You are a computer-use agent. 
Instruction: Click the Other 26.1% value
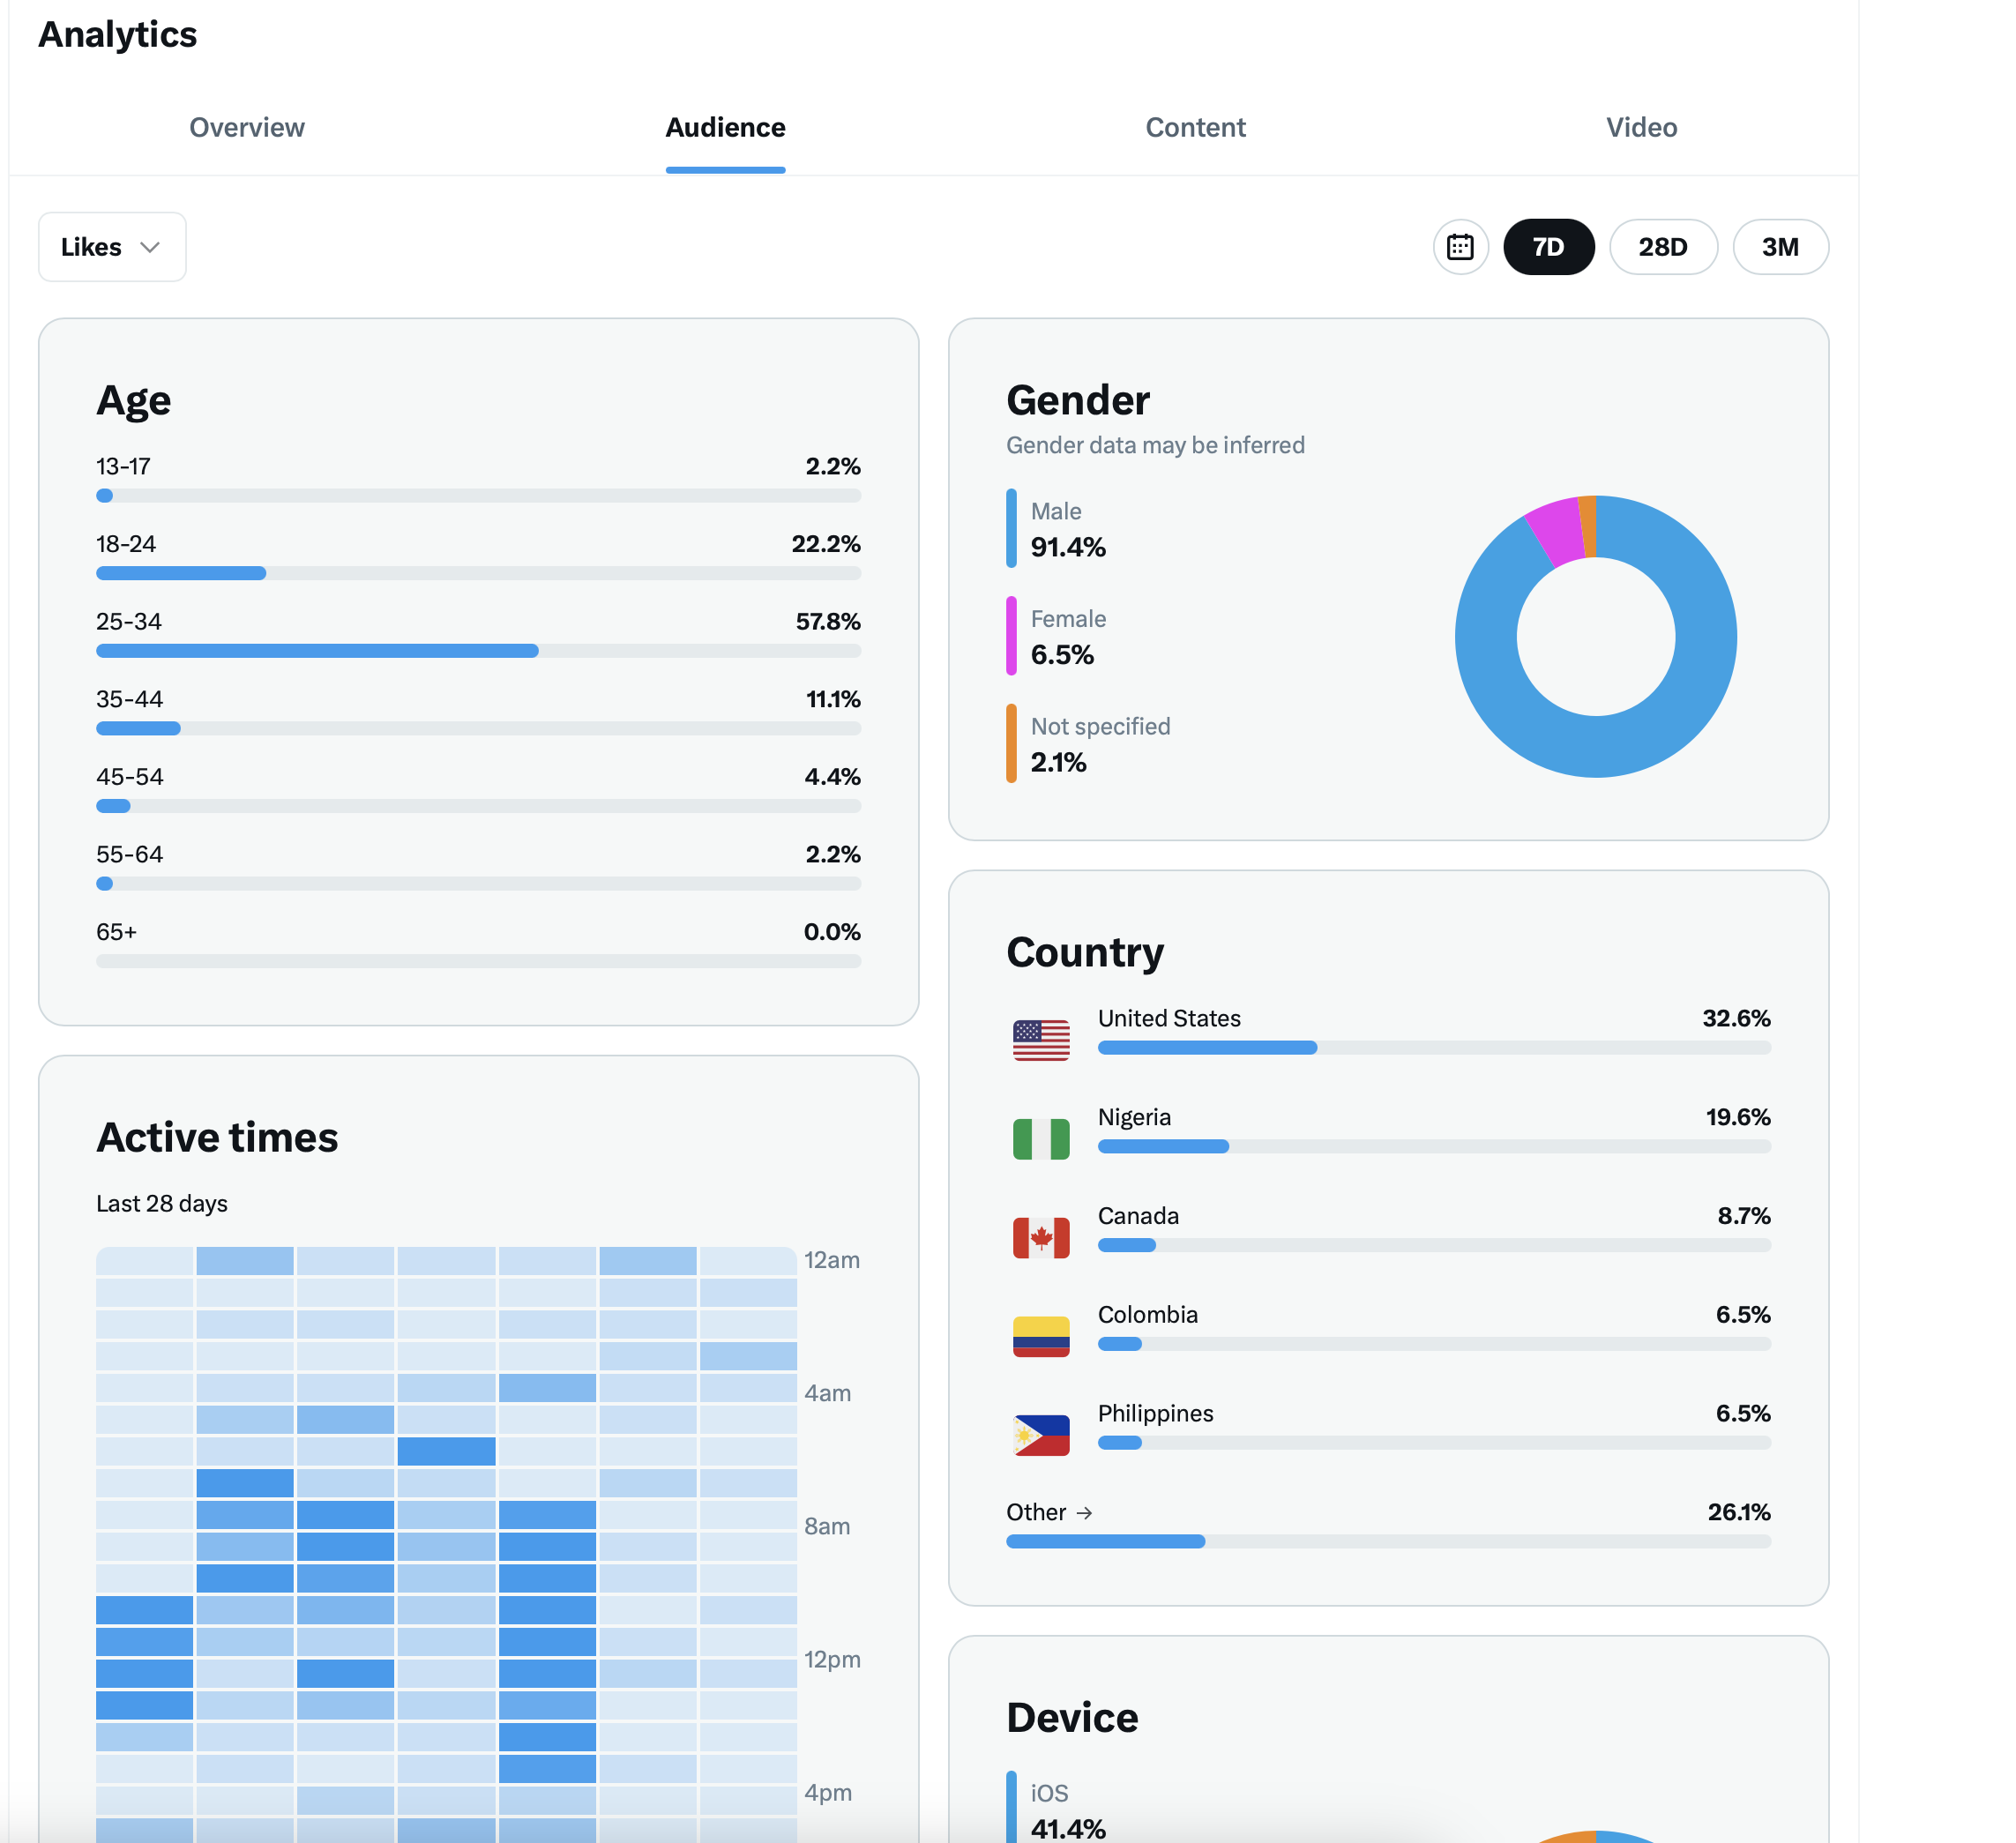tap(1739, 1512)
